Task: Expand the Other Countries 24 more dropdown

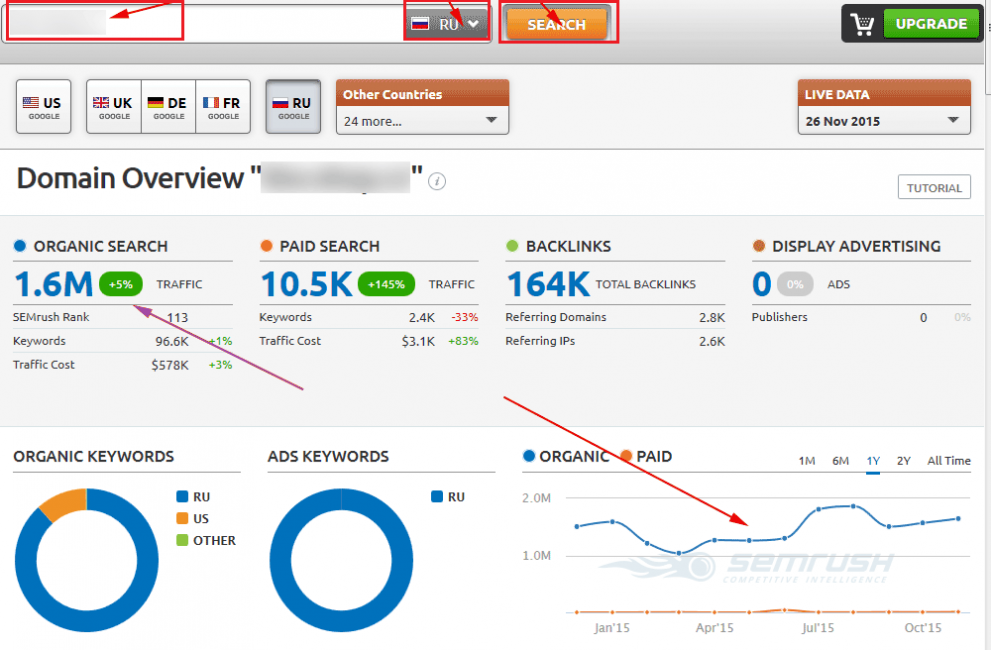Action: pos(422,121)
